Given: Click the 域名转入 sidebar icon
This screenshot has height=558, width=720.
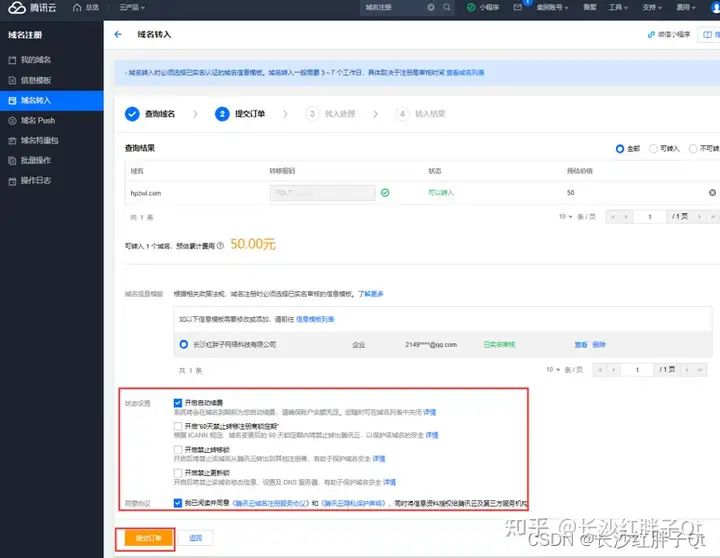Looking at the screenshot, I should 12,101.
